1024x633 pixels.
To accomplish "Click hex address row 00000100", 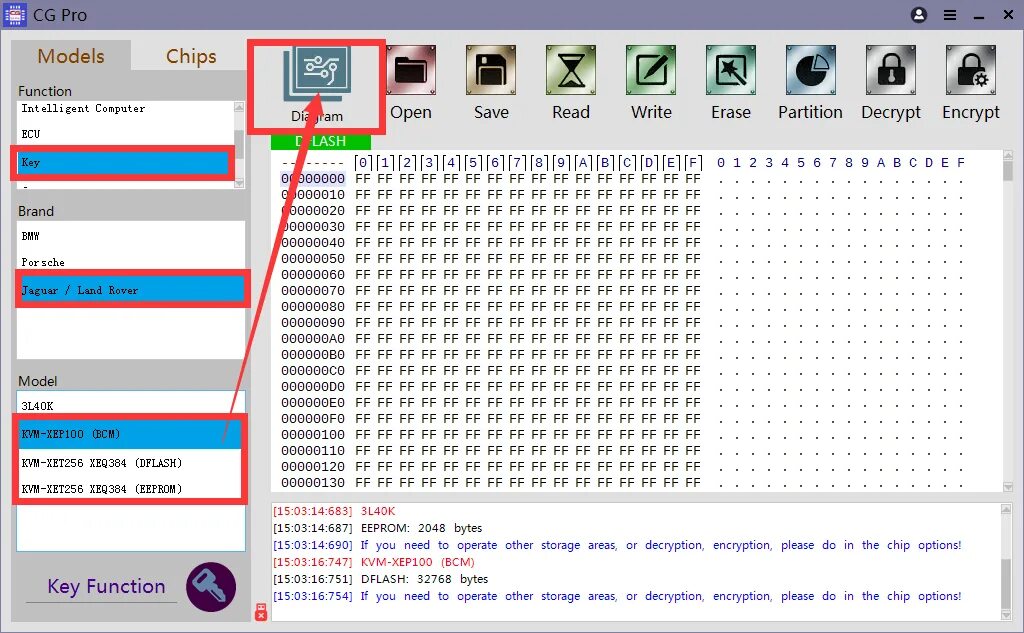I will tap(313, 434).
